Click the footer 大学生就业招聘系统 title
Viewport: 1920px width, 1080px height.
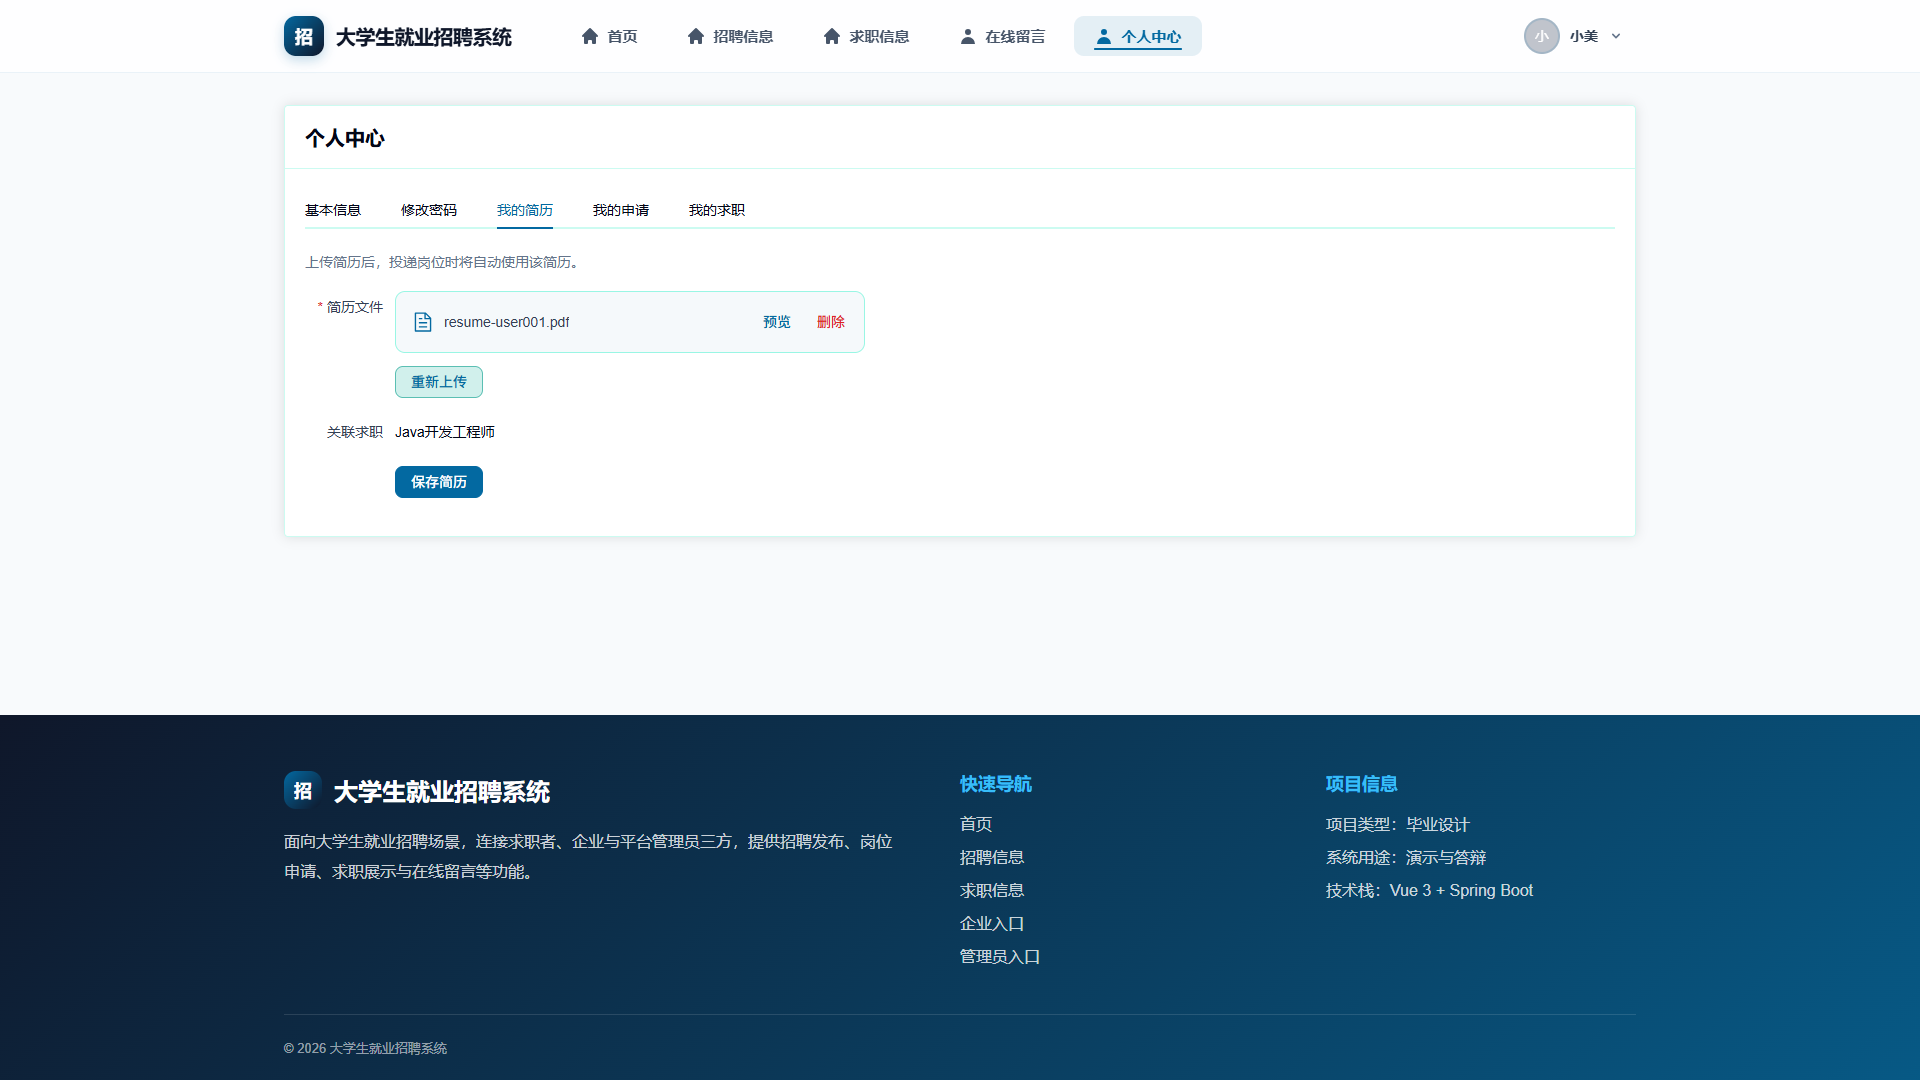click(442, 792)
